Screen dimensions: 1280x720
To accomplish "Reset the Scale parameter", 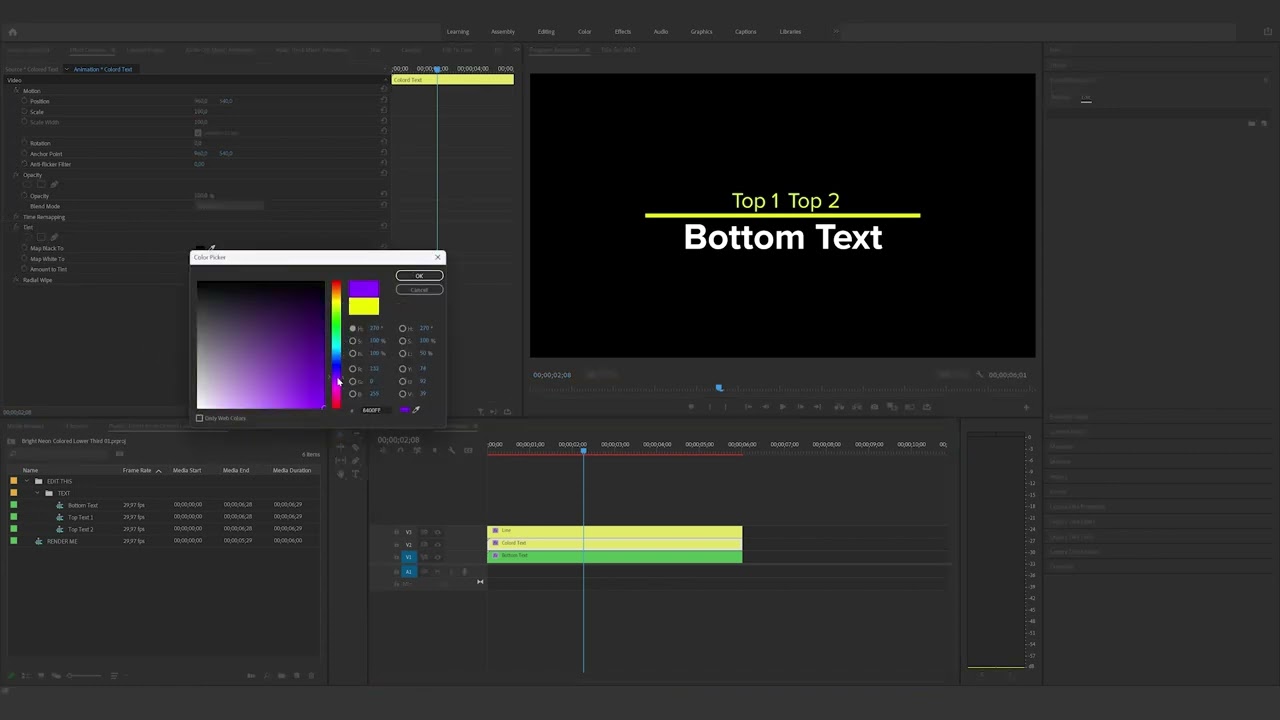I will pyautogui.click(x=383, y=112).
